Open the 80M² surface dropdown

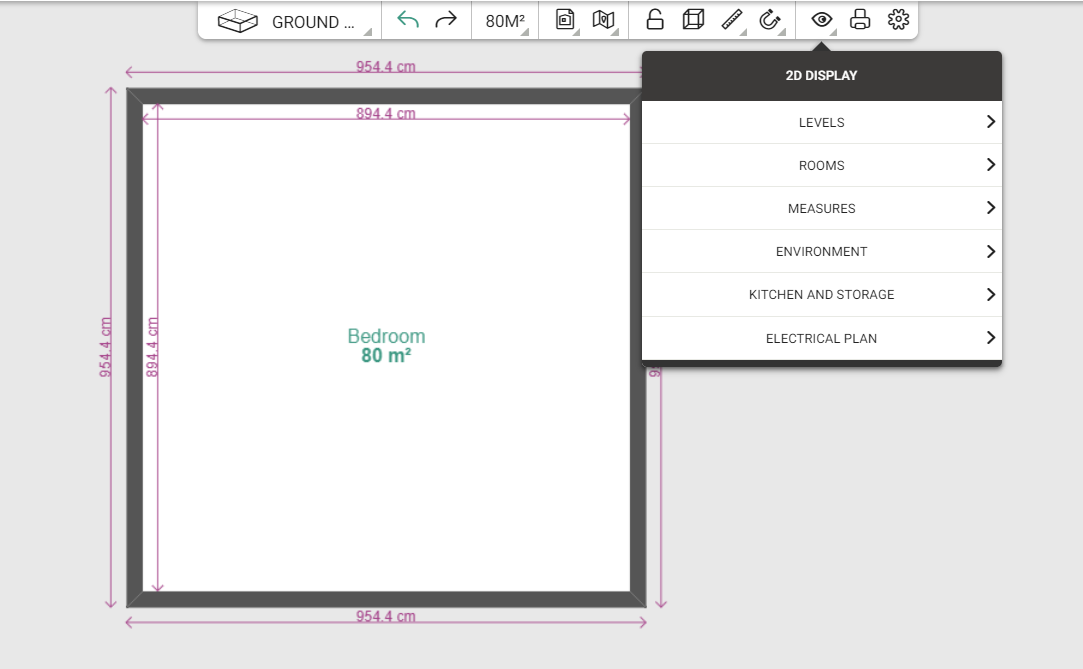pyautogui.click(x=506, y=21)
